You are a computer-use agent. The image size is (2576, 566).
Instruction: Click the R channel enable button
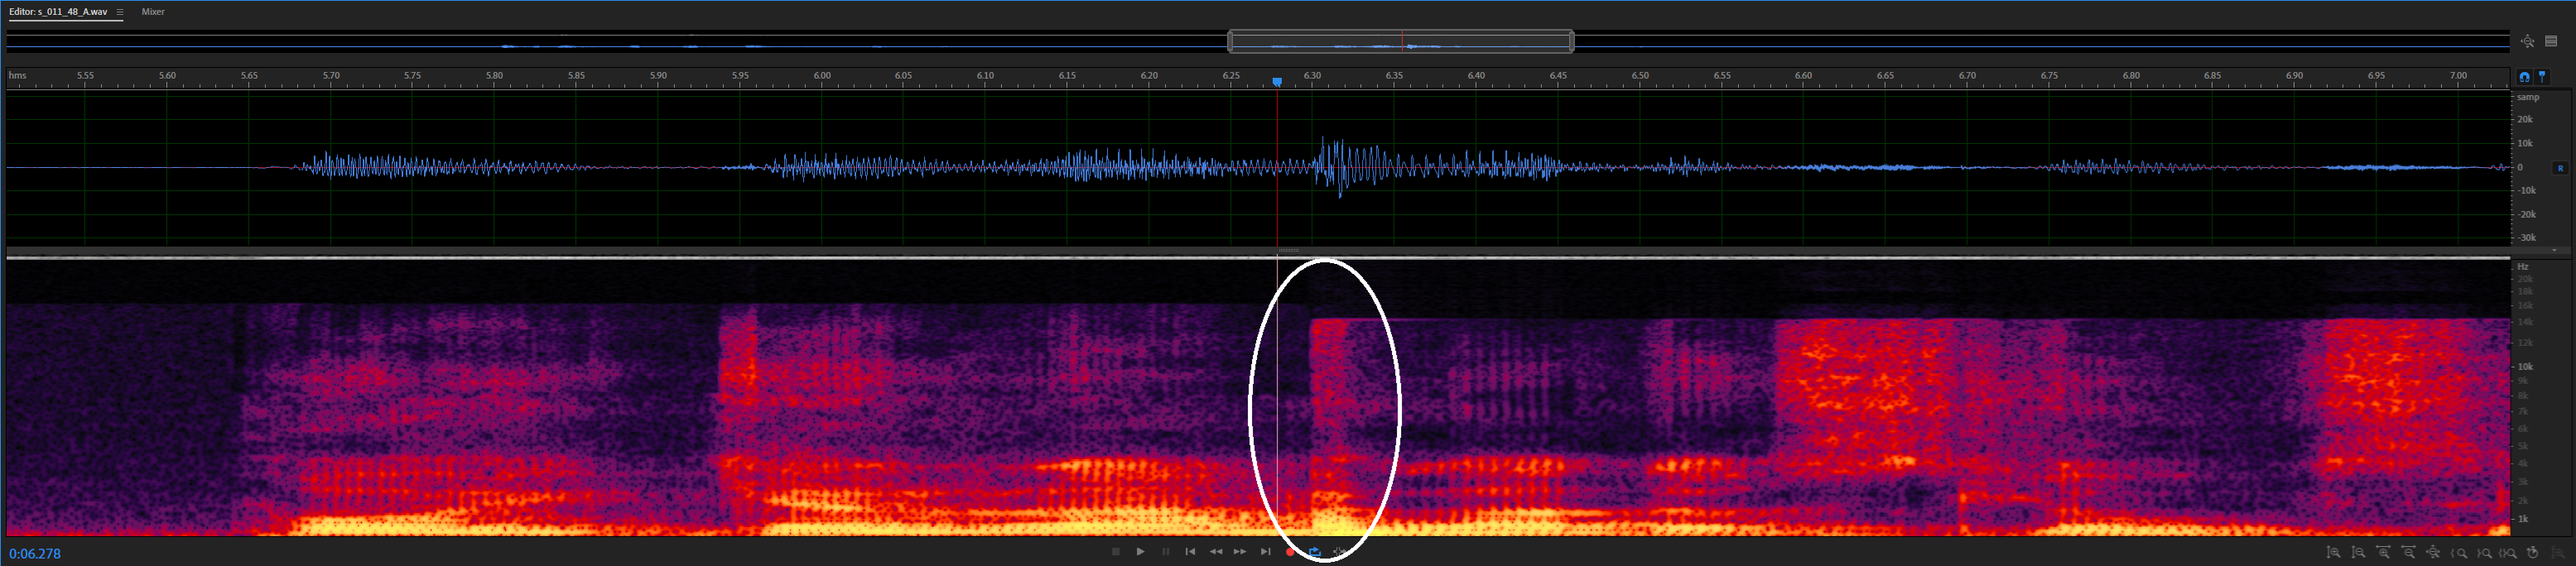(2560, 168)
